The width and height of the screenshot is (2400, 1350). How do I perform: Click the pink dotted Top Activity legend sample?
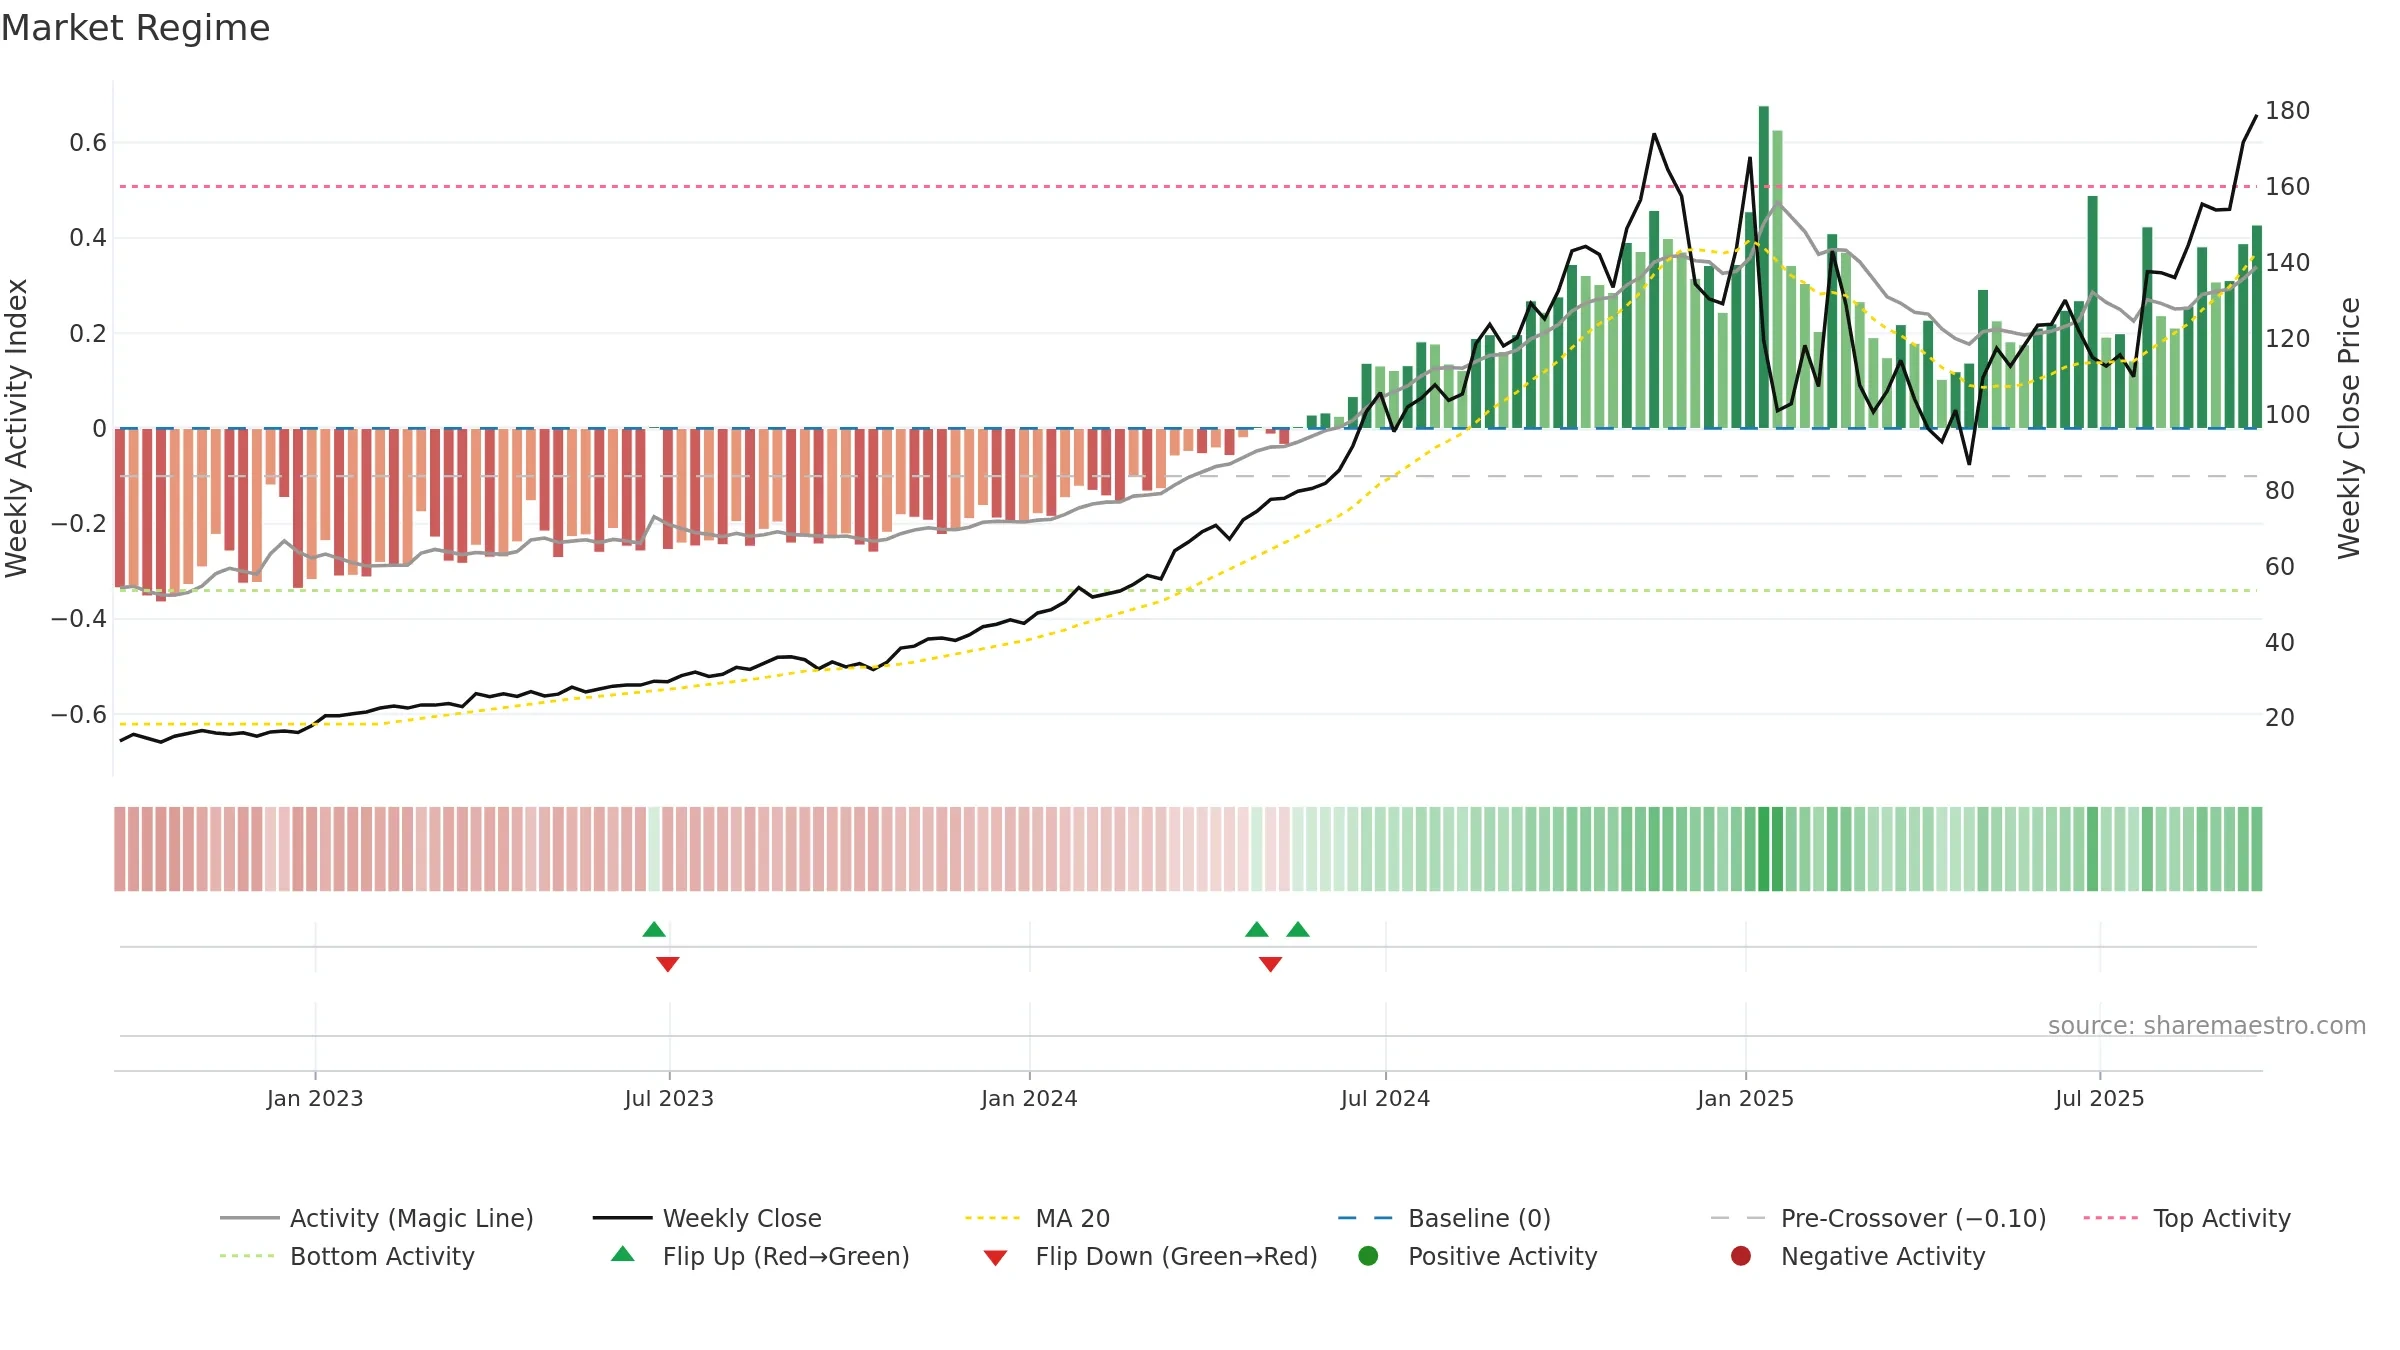2111,1218
